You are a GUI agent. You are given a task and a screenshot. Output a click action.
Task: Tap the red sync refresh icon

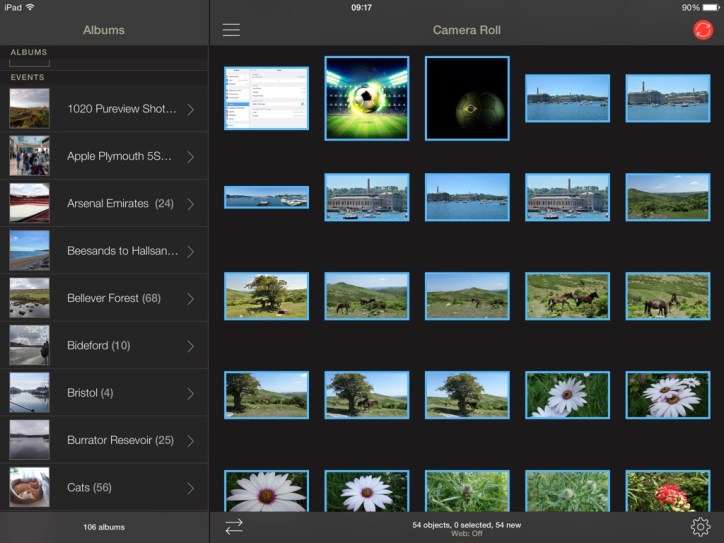[x=703, y=30]
